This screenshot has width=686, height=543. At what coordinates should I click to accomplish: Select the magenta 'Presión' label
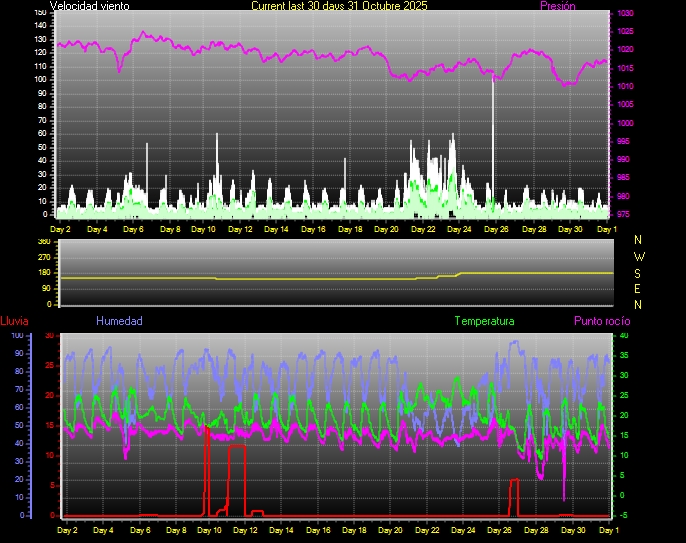pyautogui.click(x=557, y=6)
